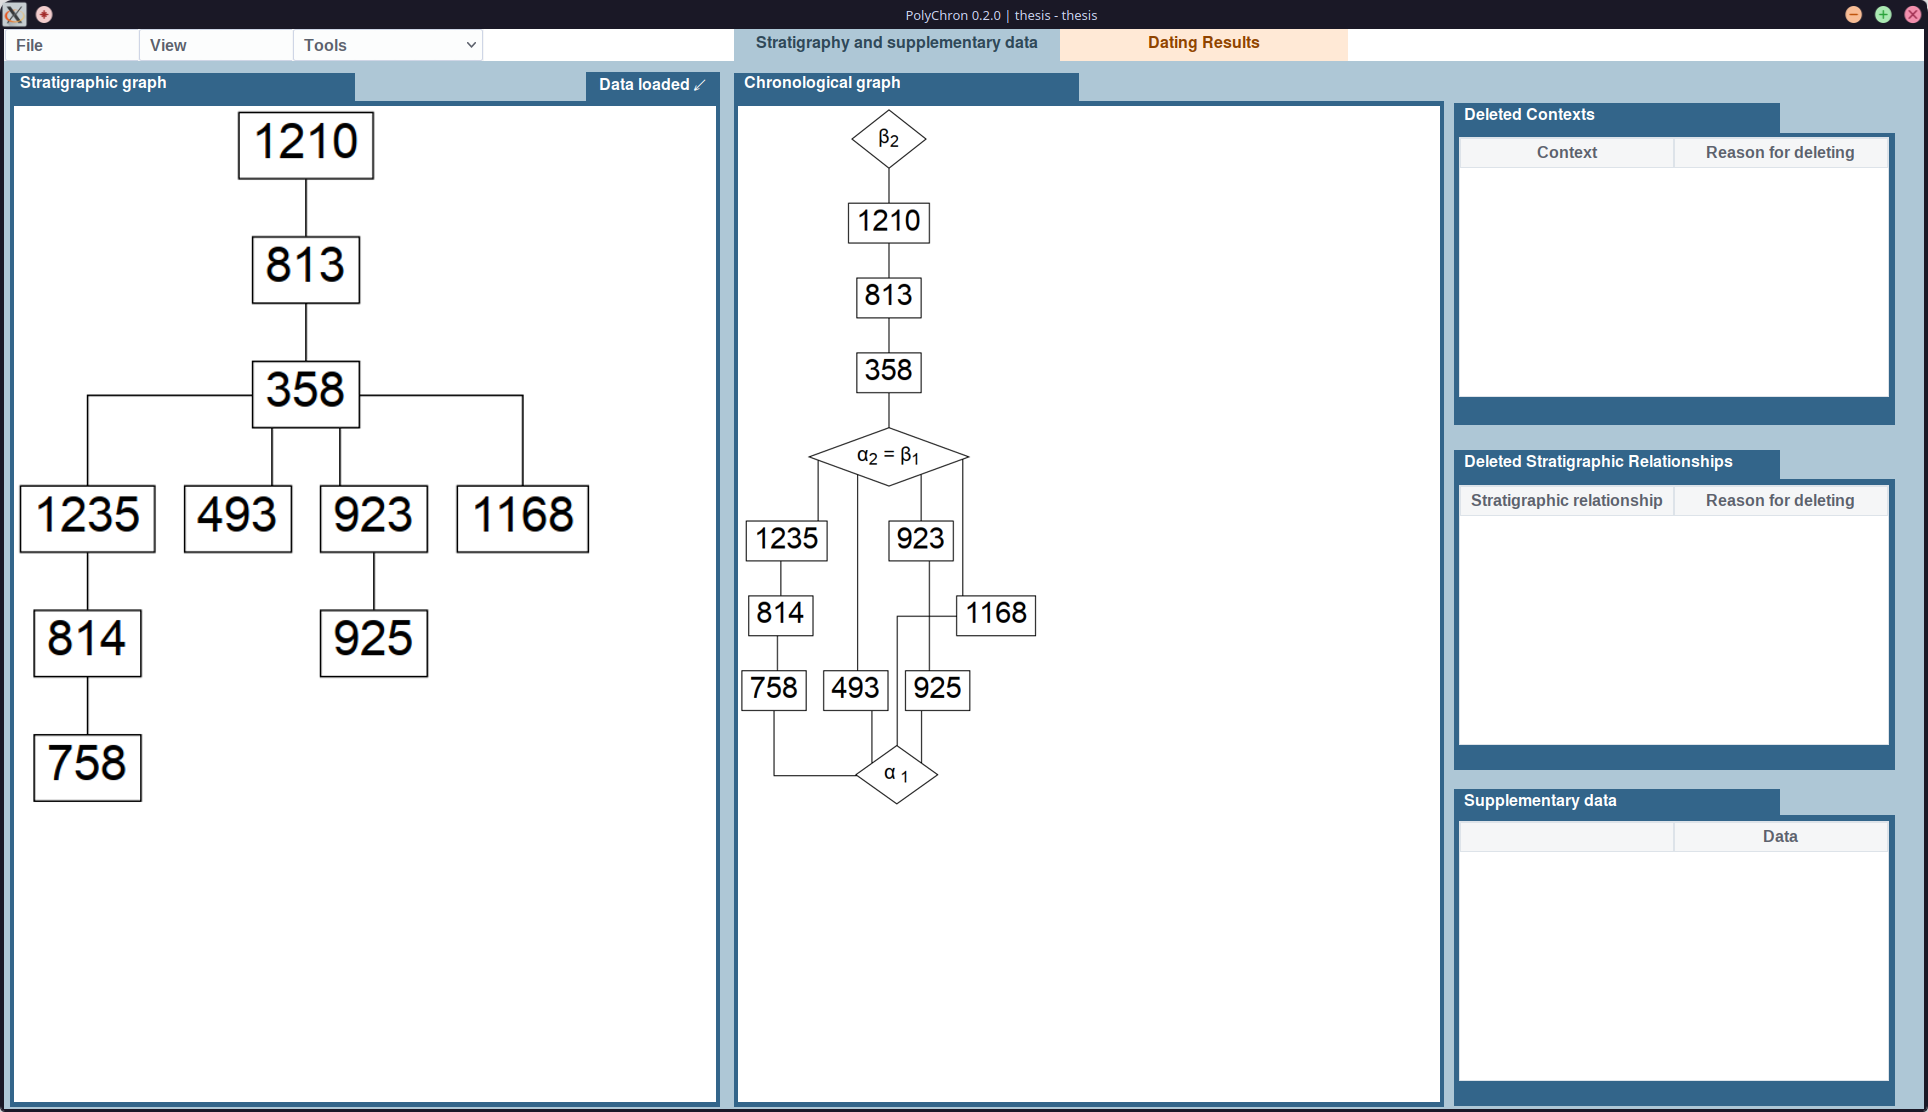
Task: Click node 1168 in Chronological graph
Action: tap(996, 615)
